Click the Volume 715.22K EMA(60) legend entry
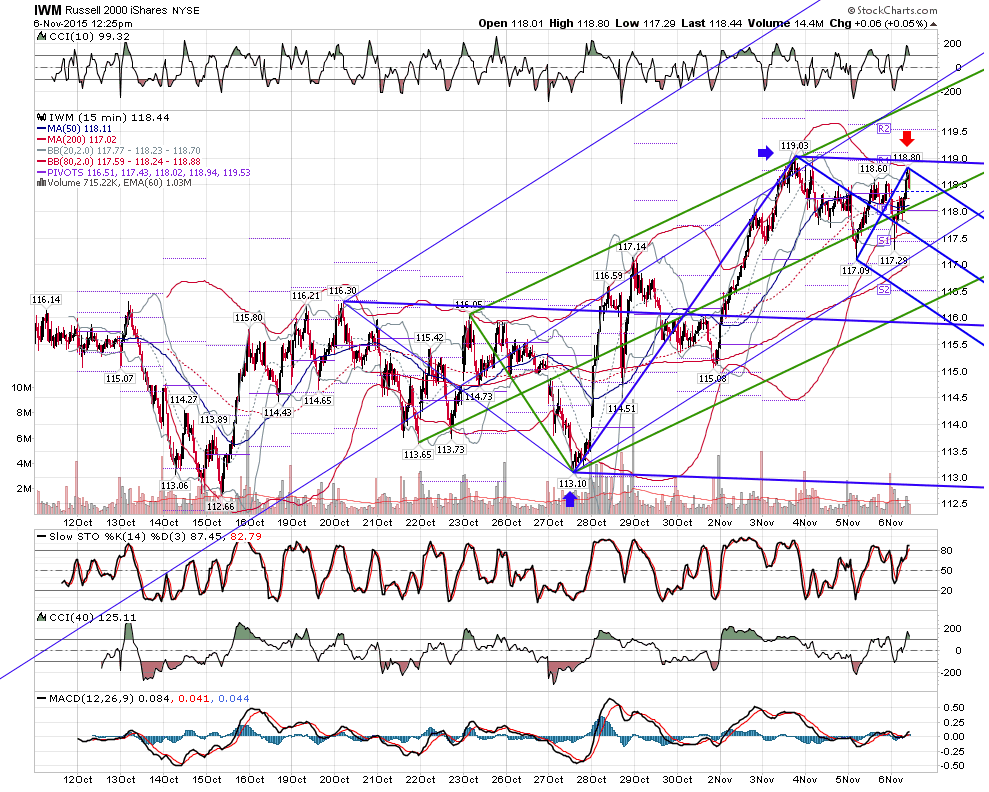Viewport: 989px width, 792px height. 114,183
